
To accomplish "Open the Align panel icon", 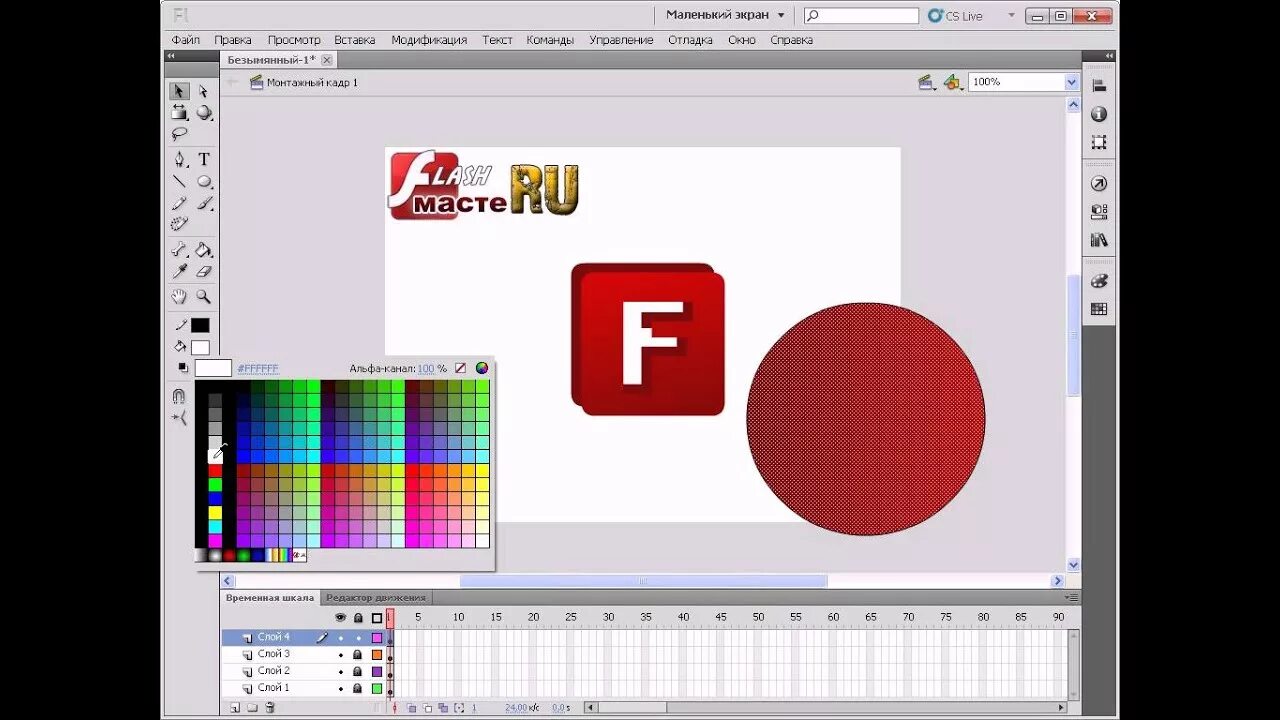I will [1099, 87].
